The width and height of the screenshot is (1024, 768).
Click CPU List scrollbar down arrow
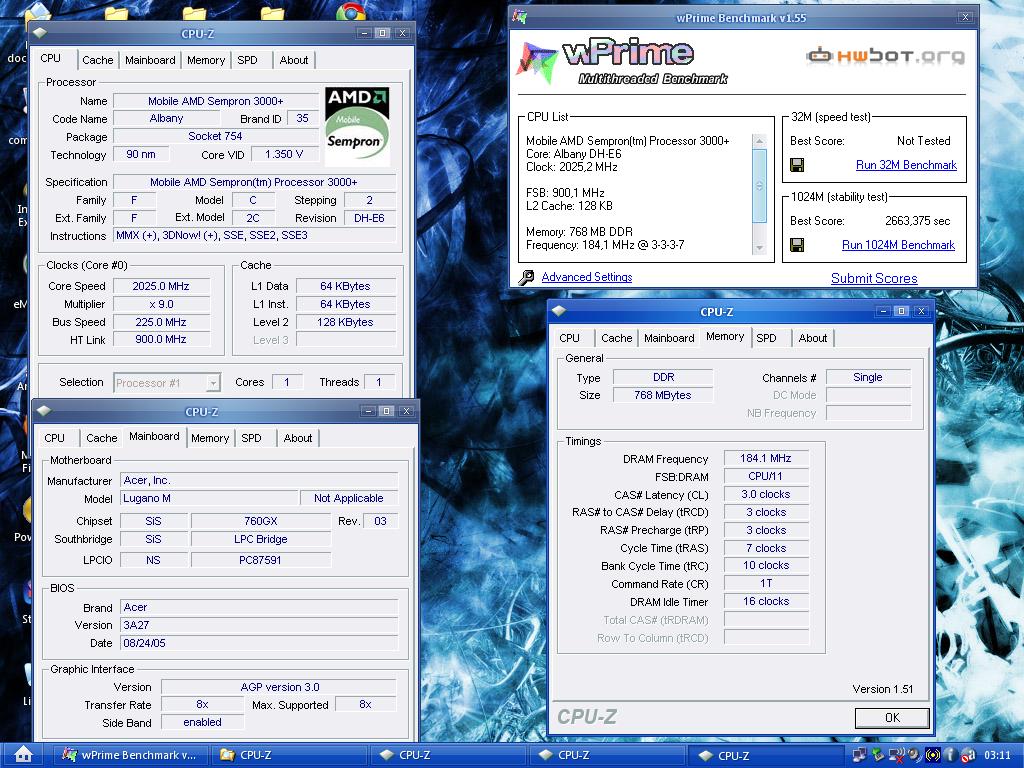[x=759, y=248]
